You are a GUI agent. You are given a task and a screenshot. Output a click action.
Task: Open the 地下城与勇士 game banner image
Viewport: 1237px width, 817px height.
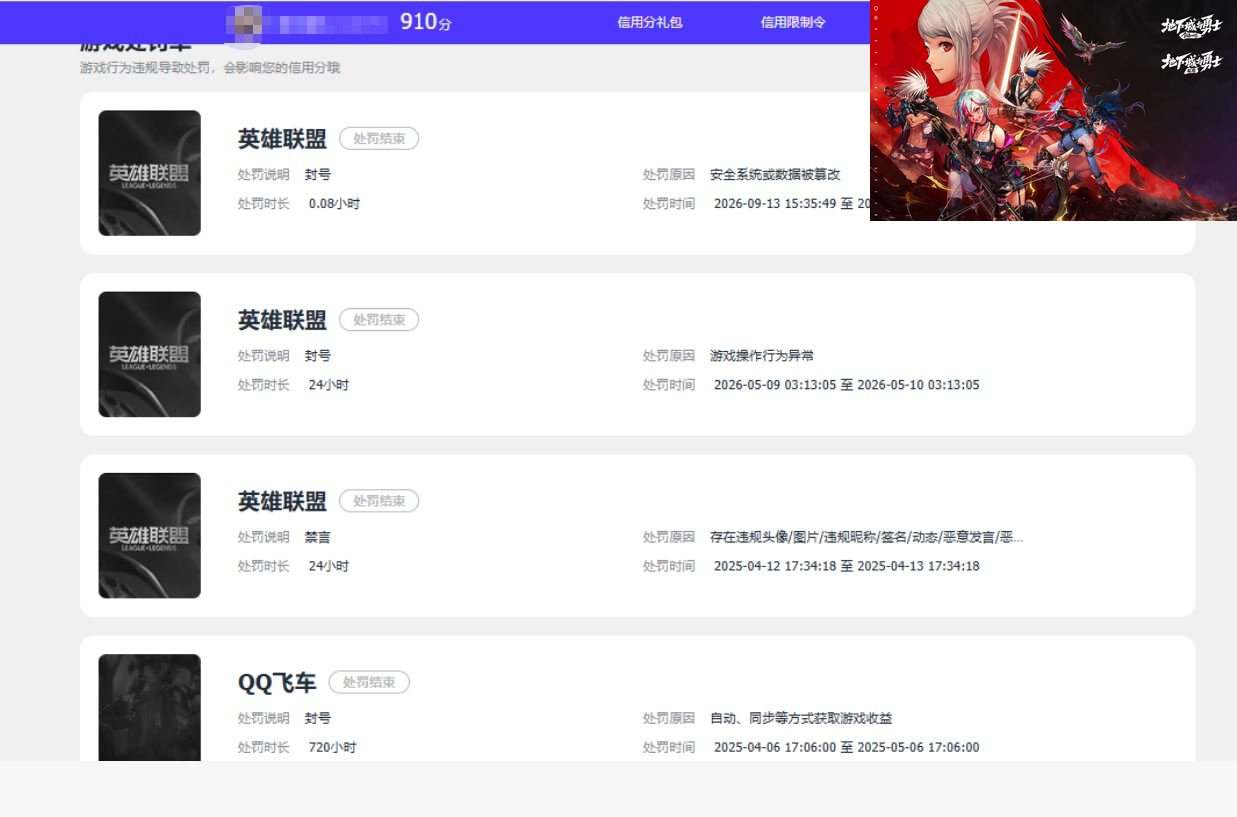[1053, 110]
